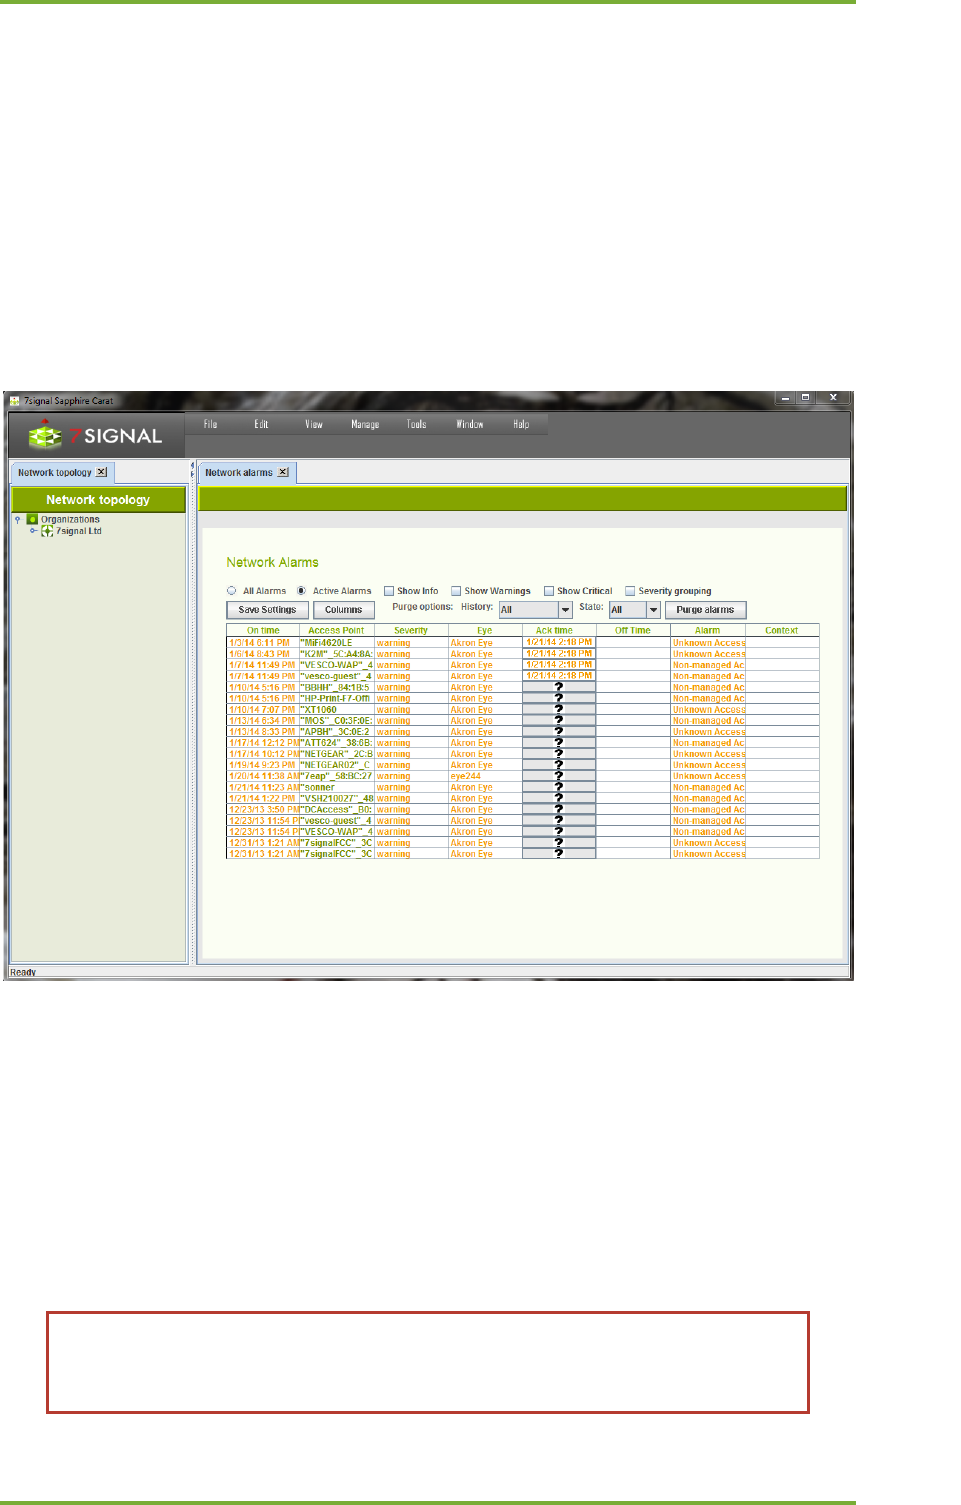
Task: Acknowledge the HP-Print-F7 alarm question mark
Action: (x=559, y=698)
